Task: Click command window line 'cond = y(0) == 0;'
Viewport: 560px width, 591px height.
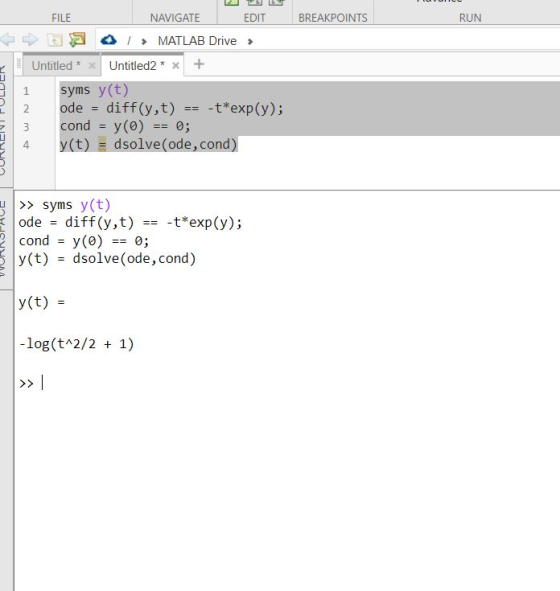Action: click(x=84, y=240)
